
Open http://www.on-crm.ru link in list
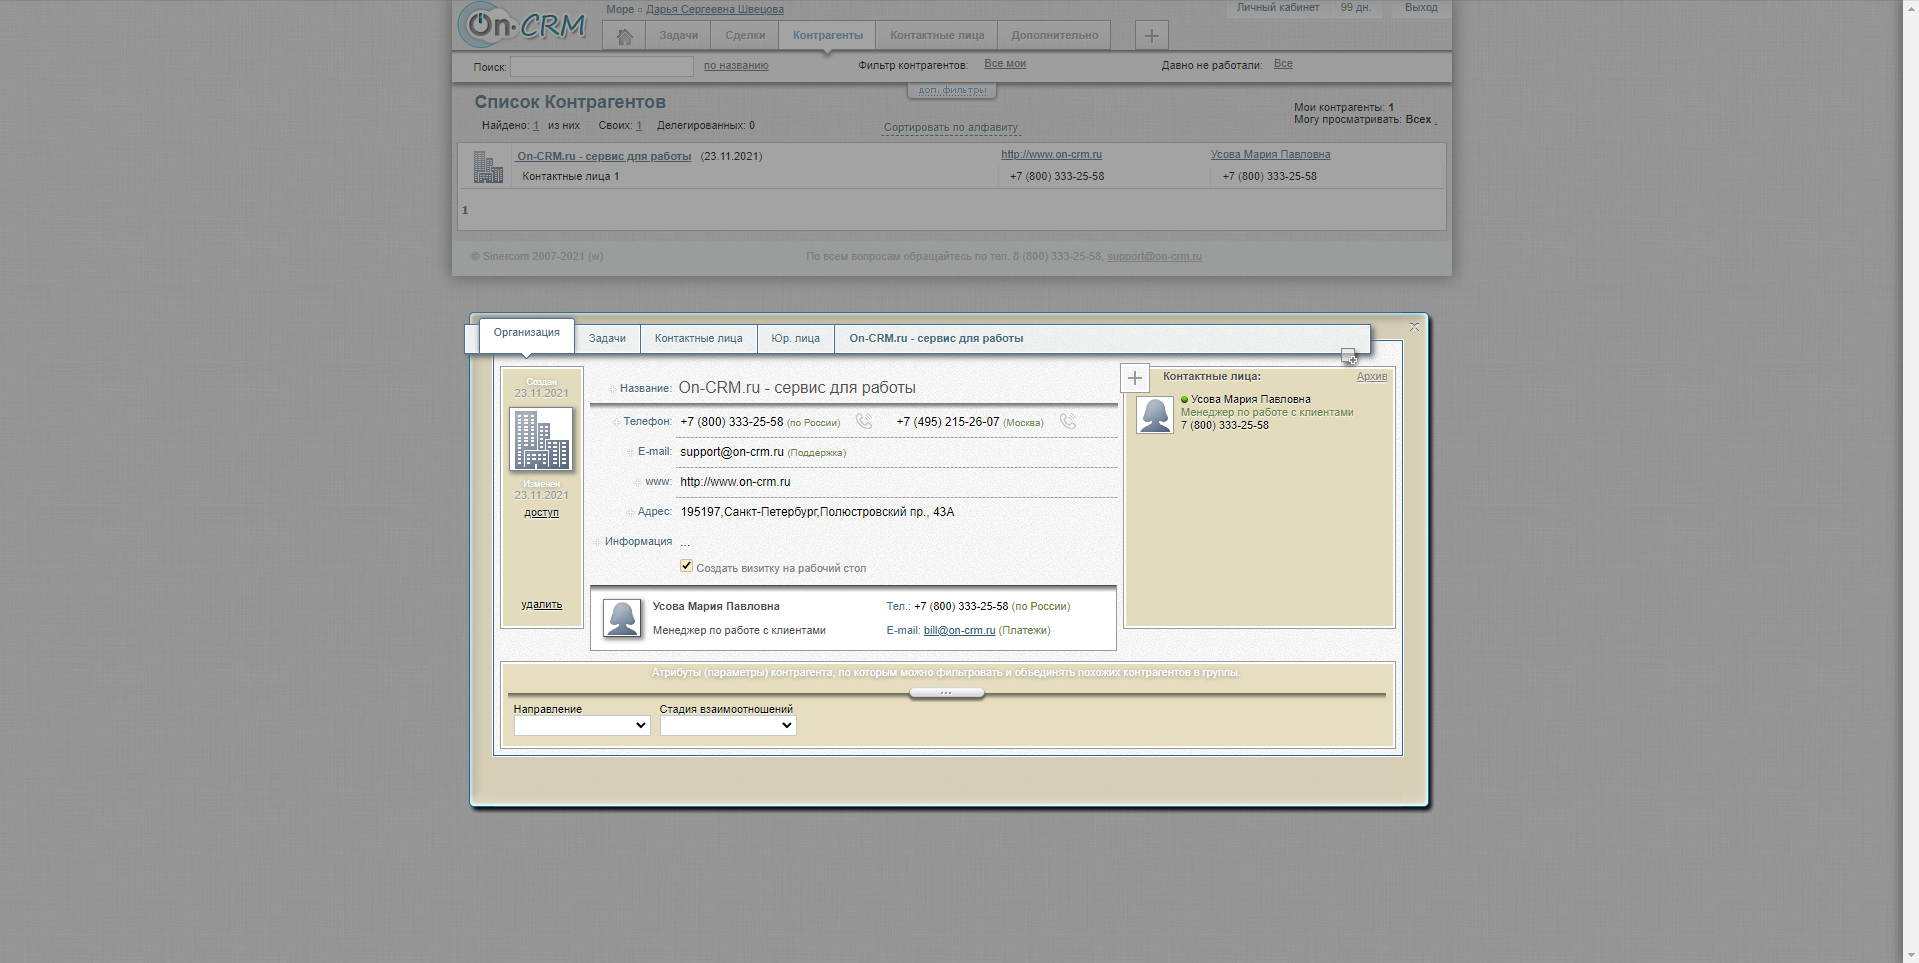click(1051, 155)
